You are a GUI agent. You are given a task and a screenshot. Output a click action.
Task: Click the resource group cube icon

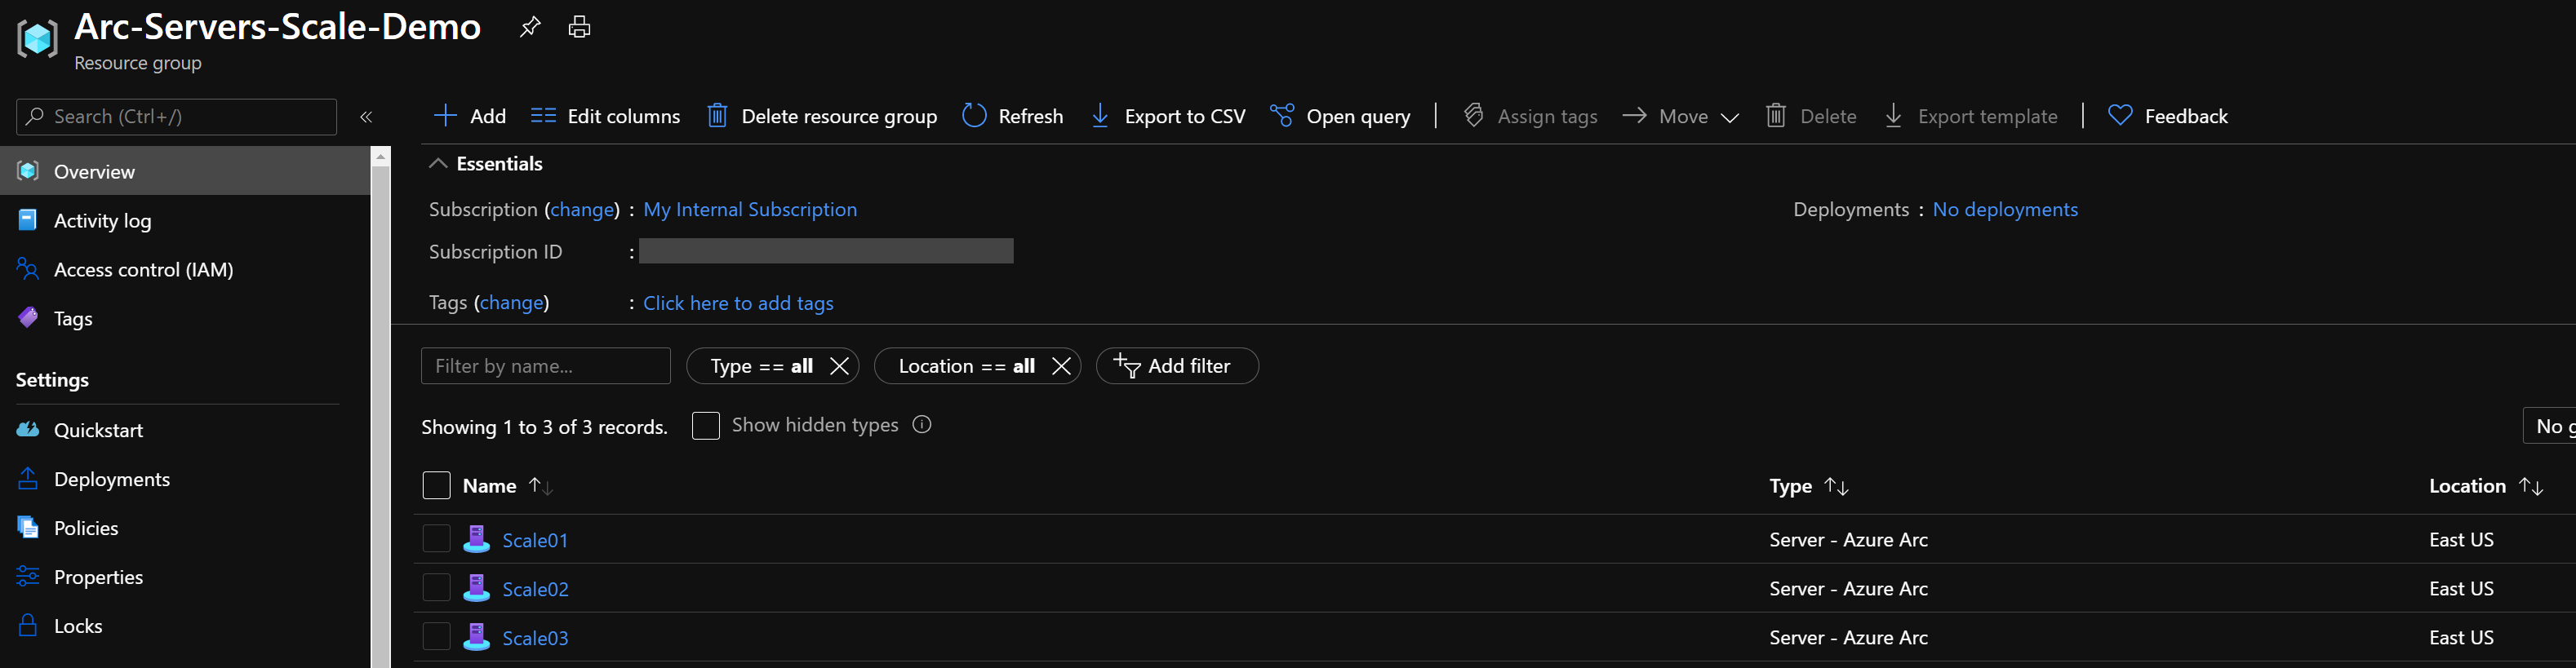click(38, 39)
